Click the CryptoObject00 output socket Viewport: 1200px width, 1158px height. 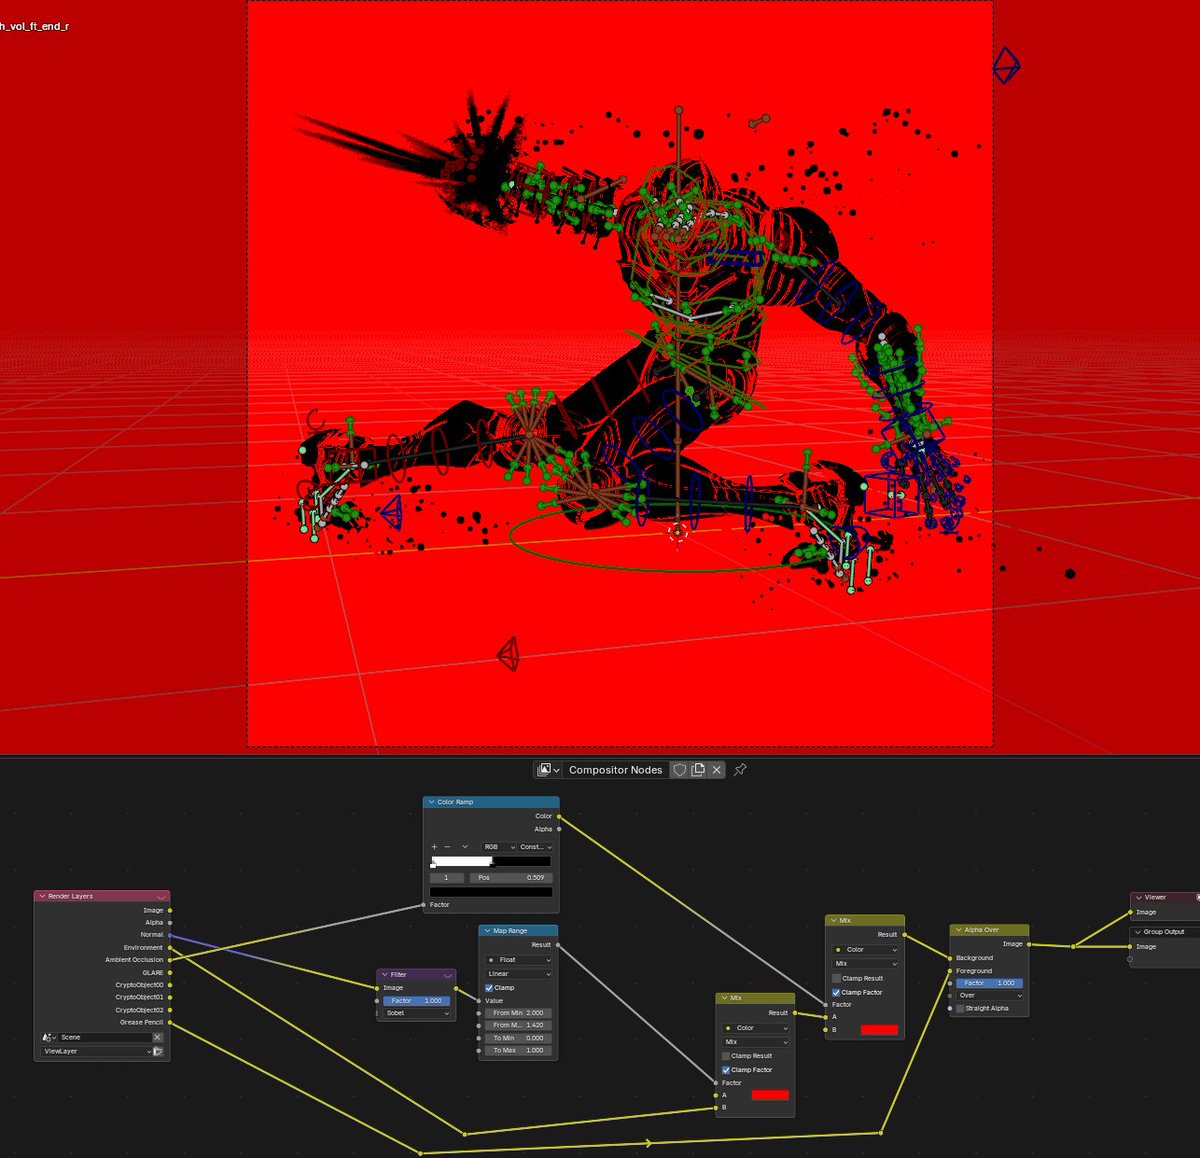click(170, 985)
